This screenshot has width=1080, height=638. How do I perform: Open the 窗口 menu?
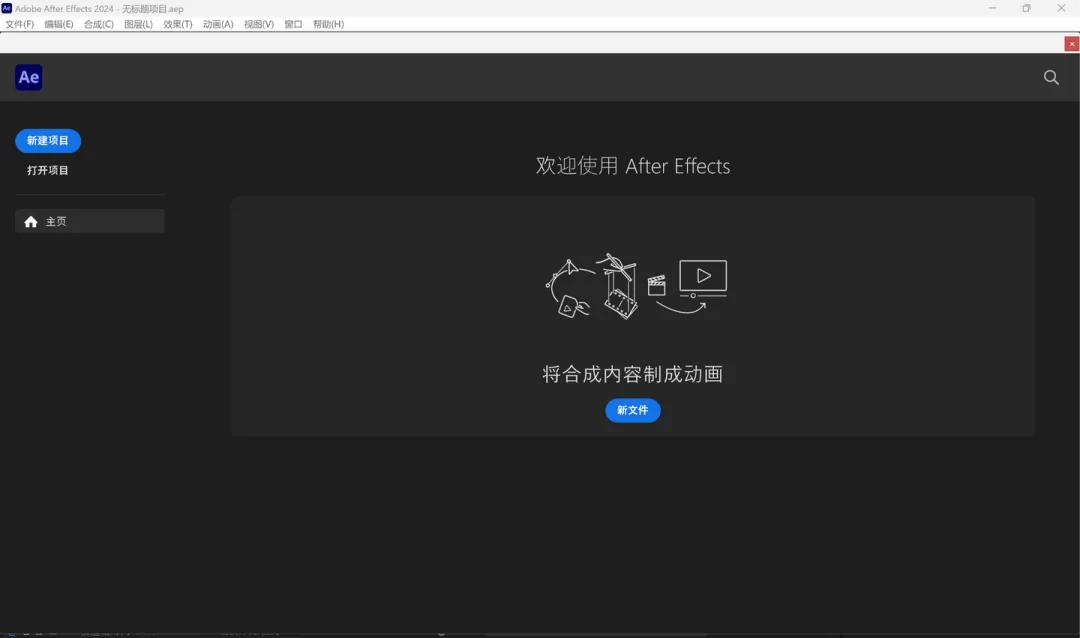tap(293, 24)
